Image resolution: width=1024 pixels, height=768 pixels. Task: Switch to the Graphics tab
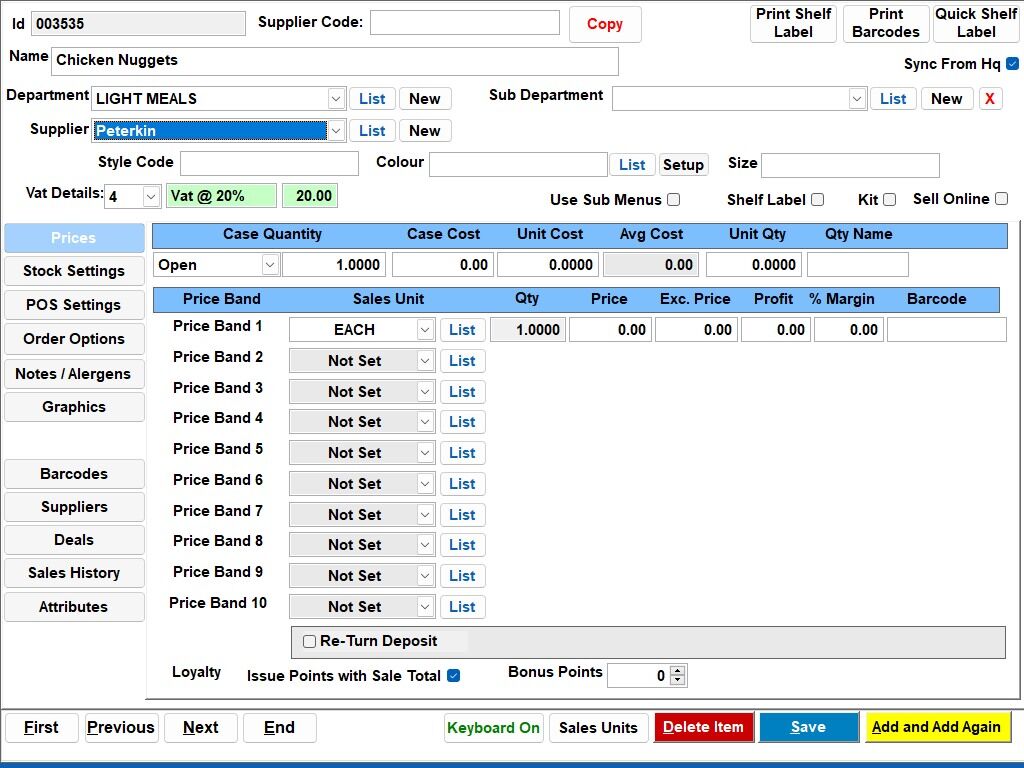[x=74, y=407]
